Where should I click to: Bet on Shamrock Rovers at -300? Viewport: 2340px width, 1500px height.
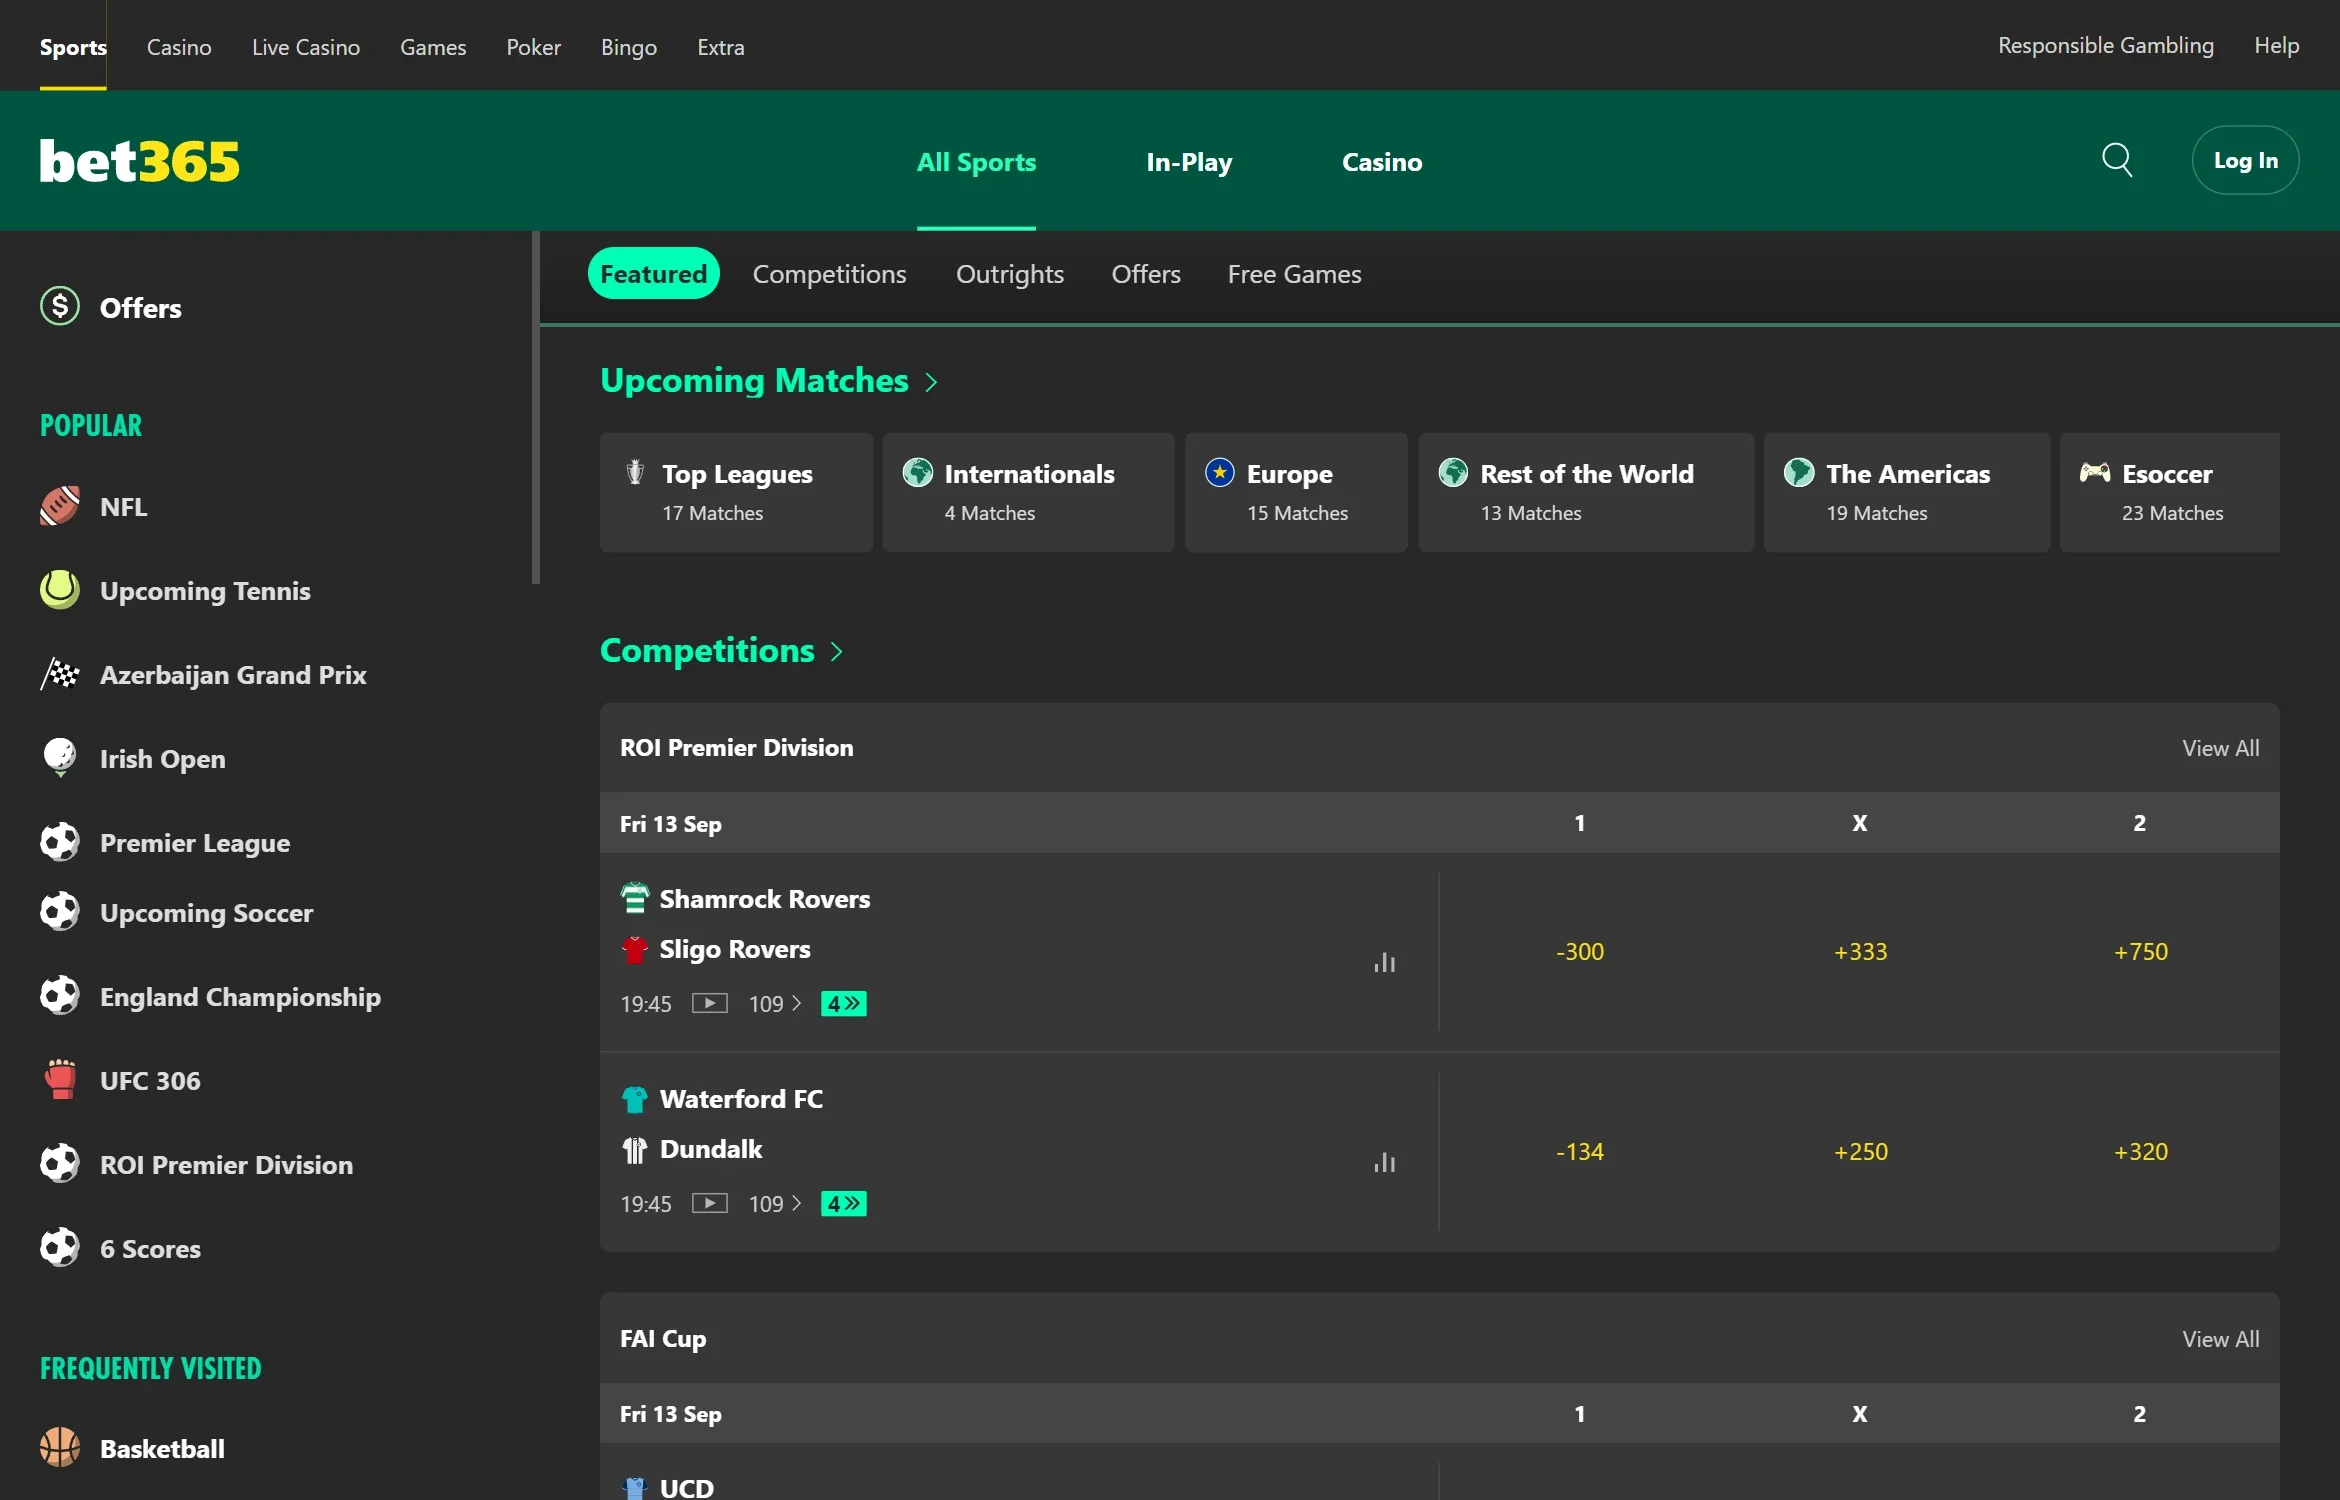[1579, 952]
